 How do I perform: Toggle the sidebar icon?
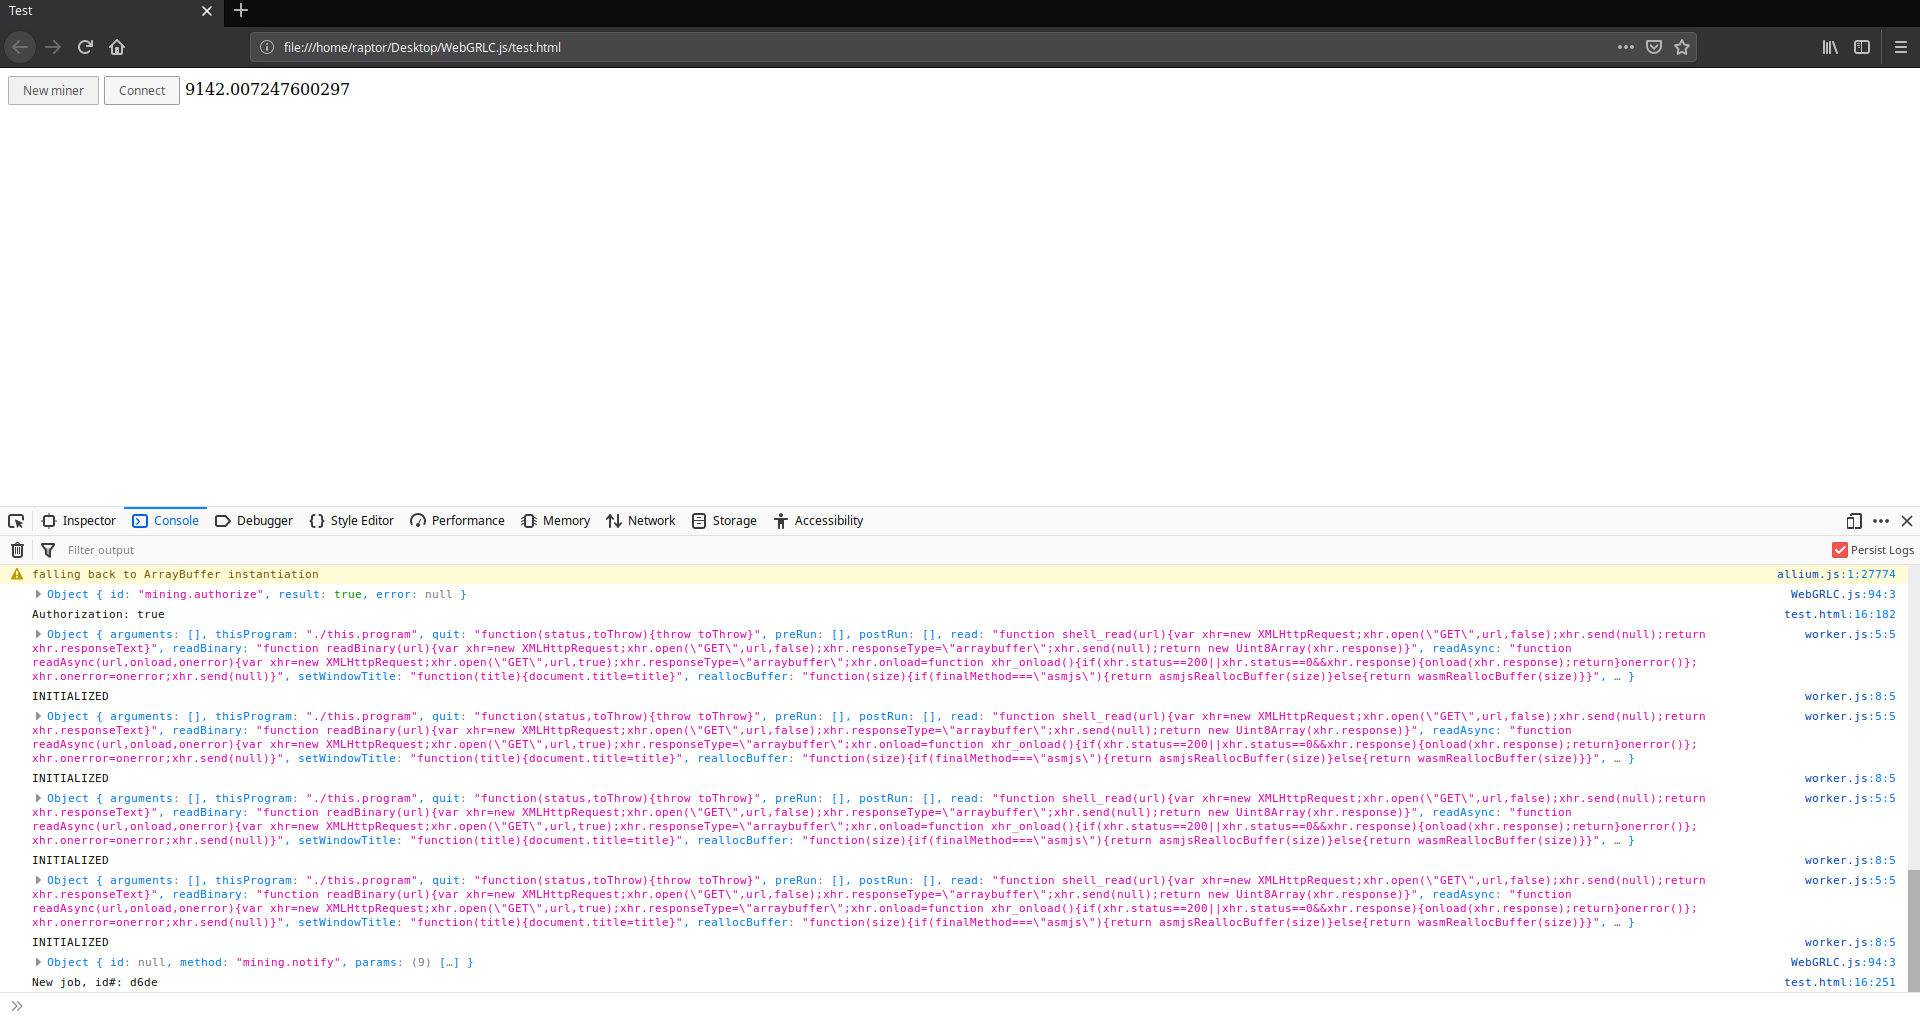tap(1862, 47)
